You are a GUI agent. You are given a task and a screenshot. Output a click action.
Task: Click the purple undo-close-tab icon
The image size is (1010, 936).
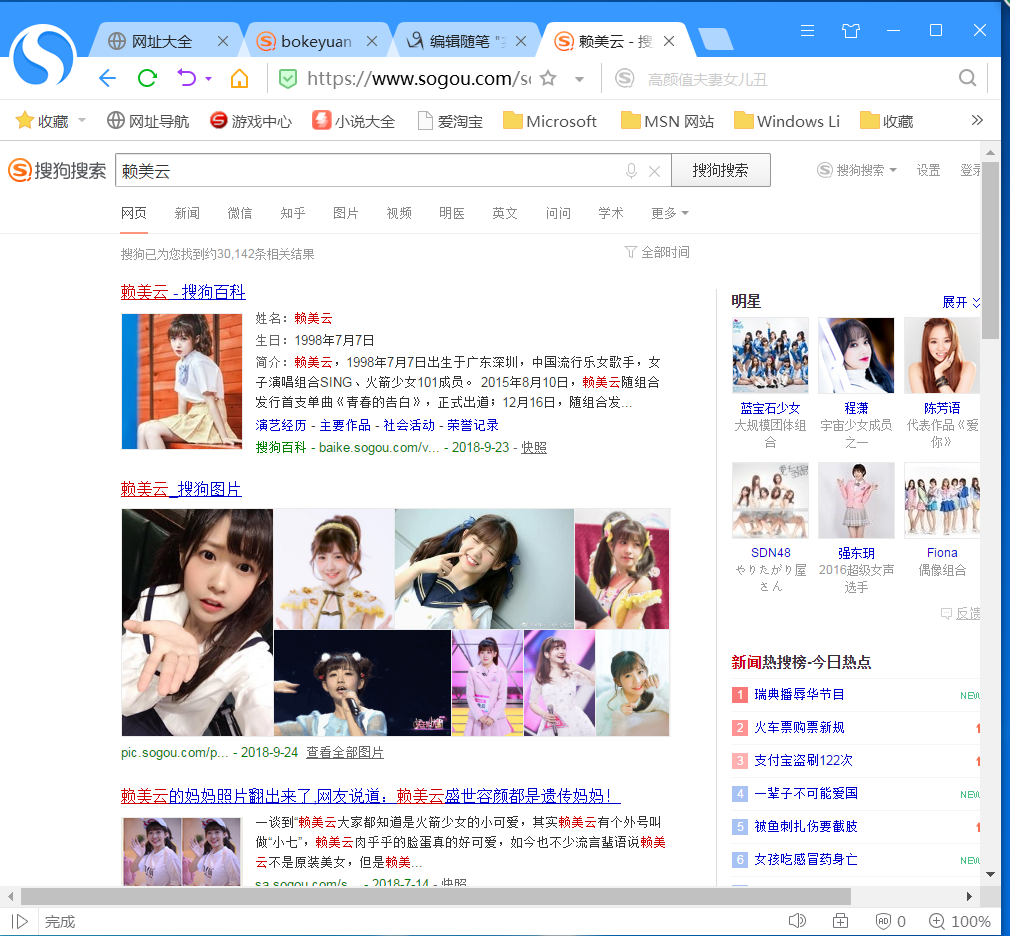[x=187, y=79]
